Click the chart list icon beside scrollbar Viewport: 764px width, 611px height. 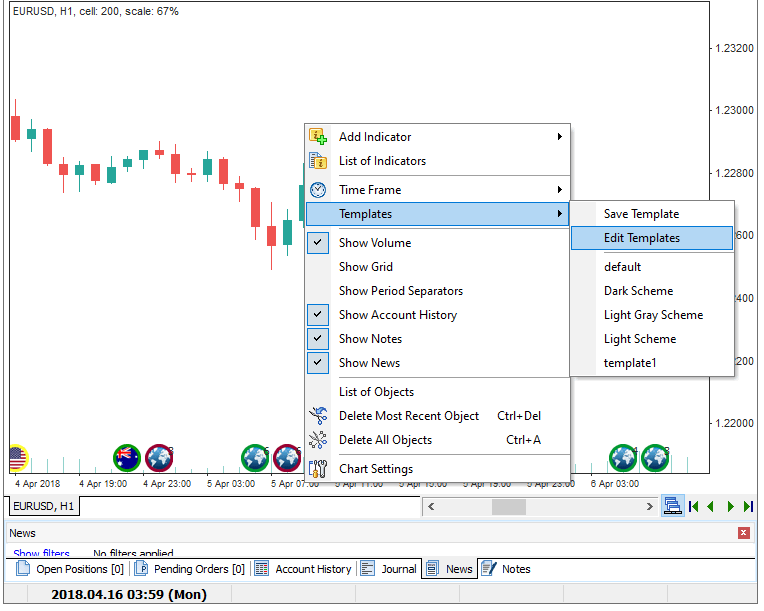(x=672, y=507)
